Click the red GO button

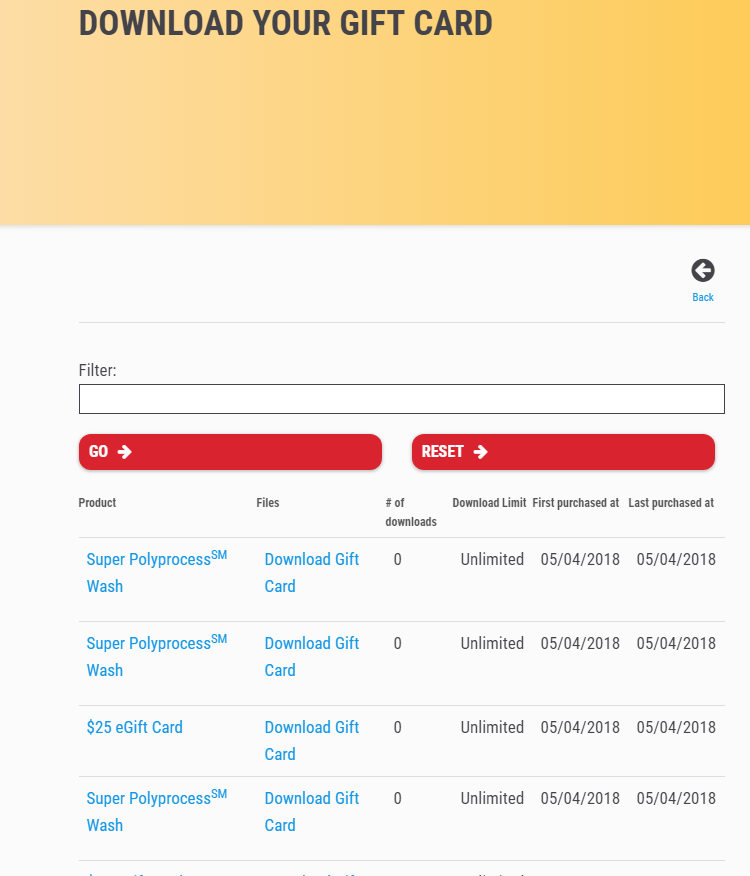(230, 451)
